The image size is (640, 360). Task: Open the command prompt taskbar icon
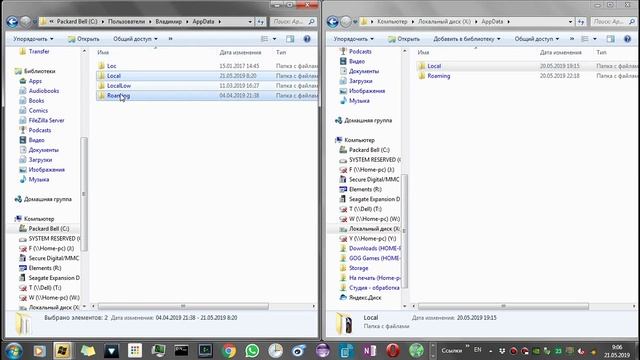[181, 351]
